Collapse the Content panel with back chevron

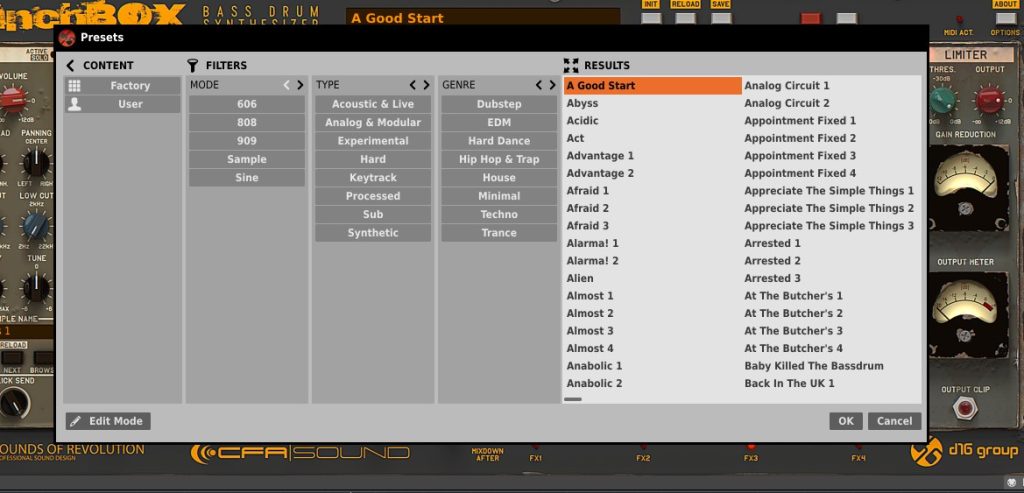pos(71,65)
